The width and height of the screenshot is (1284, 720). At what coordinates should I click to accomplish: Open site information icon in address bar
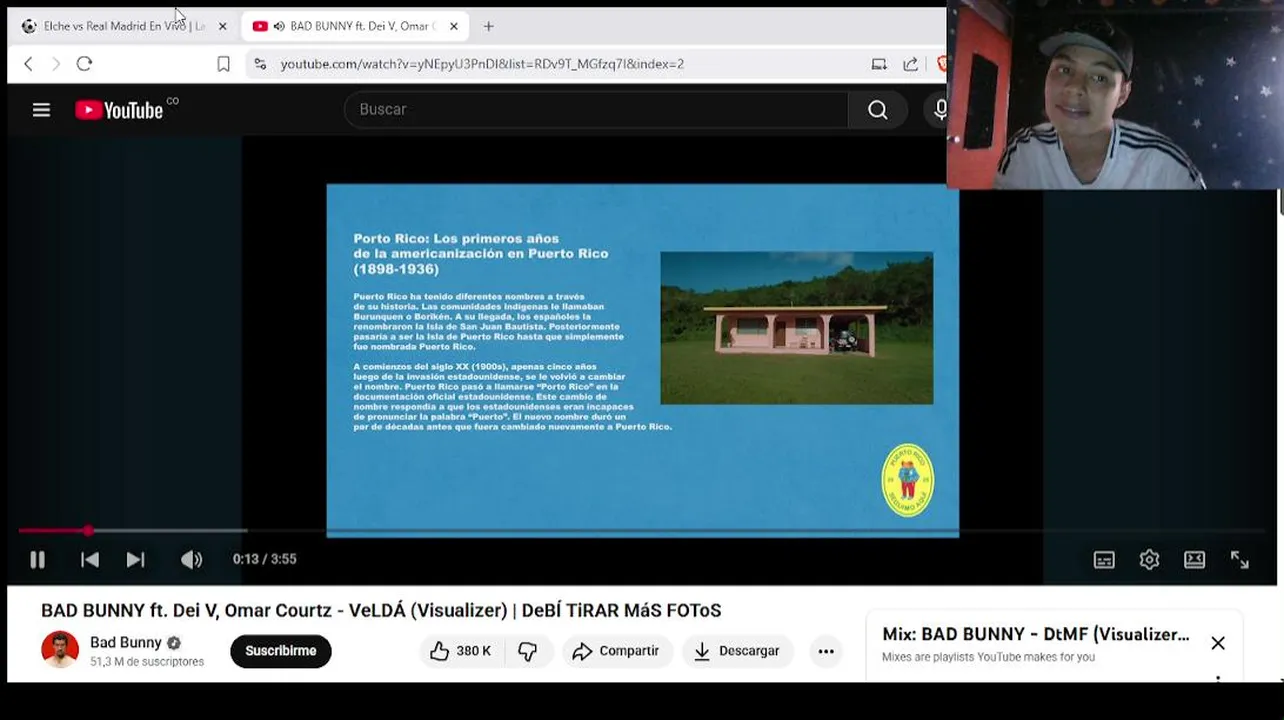tap(260, 64)
